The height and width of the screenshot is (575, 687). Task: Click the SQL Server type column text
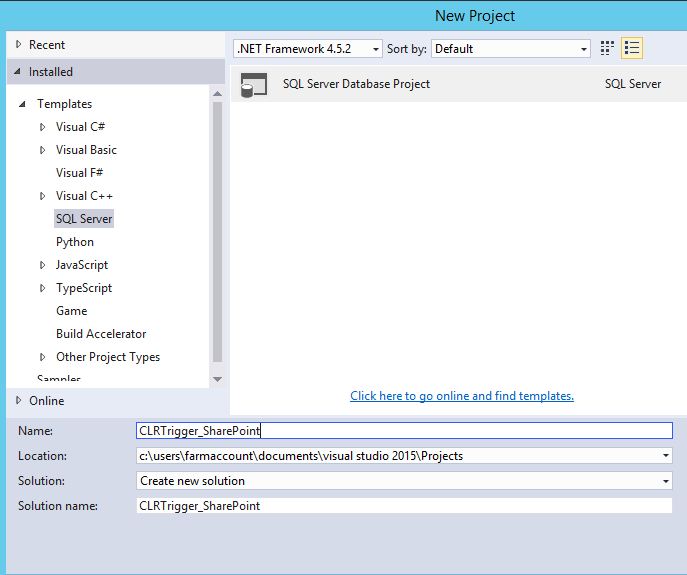click(633, 84)
